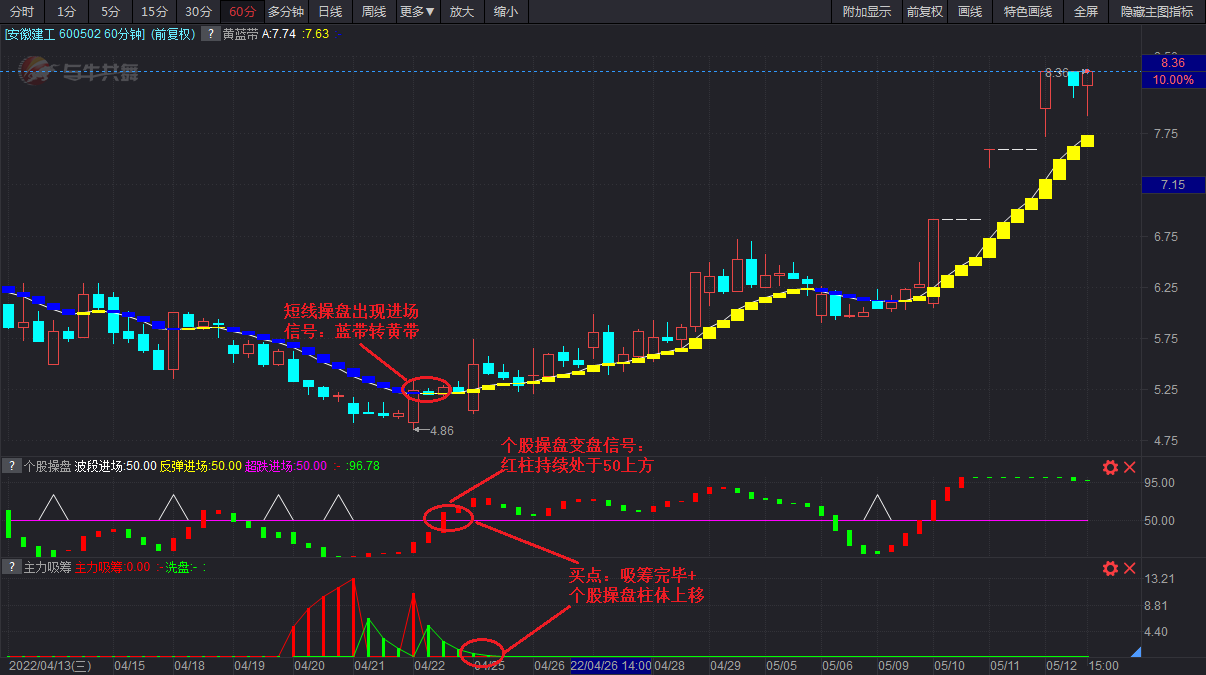Click 缩小 to zoom out chart

coord(506,12)
